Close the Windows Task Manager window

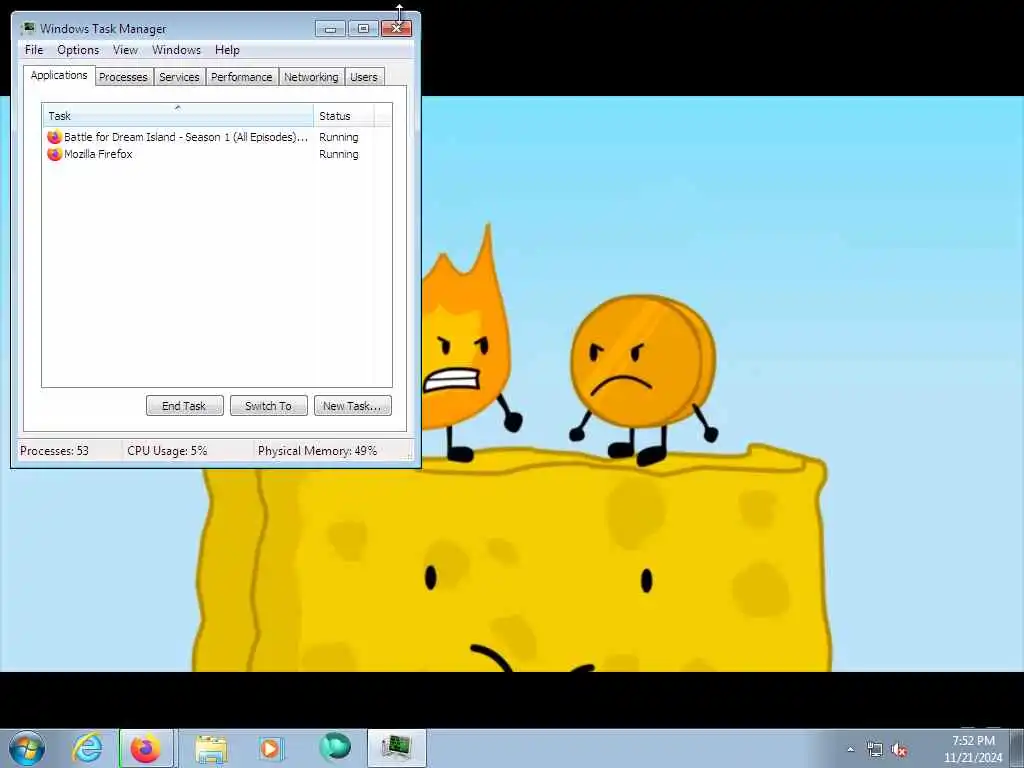pyautogui.click(x=396, y=28)
